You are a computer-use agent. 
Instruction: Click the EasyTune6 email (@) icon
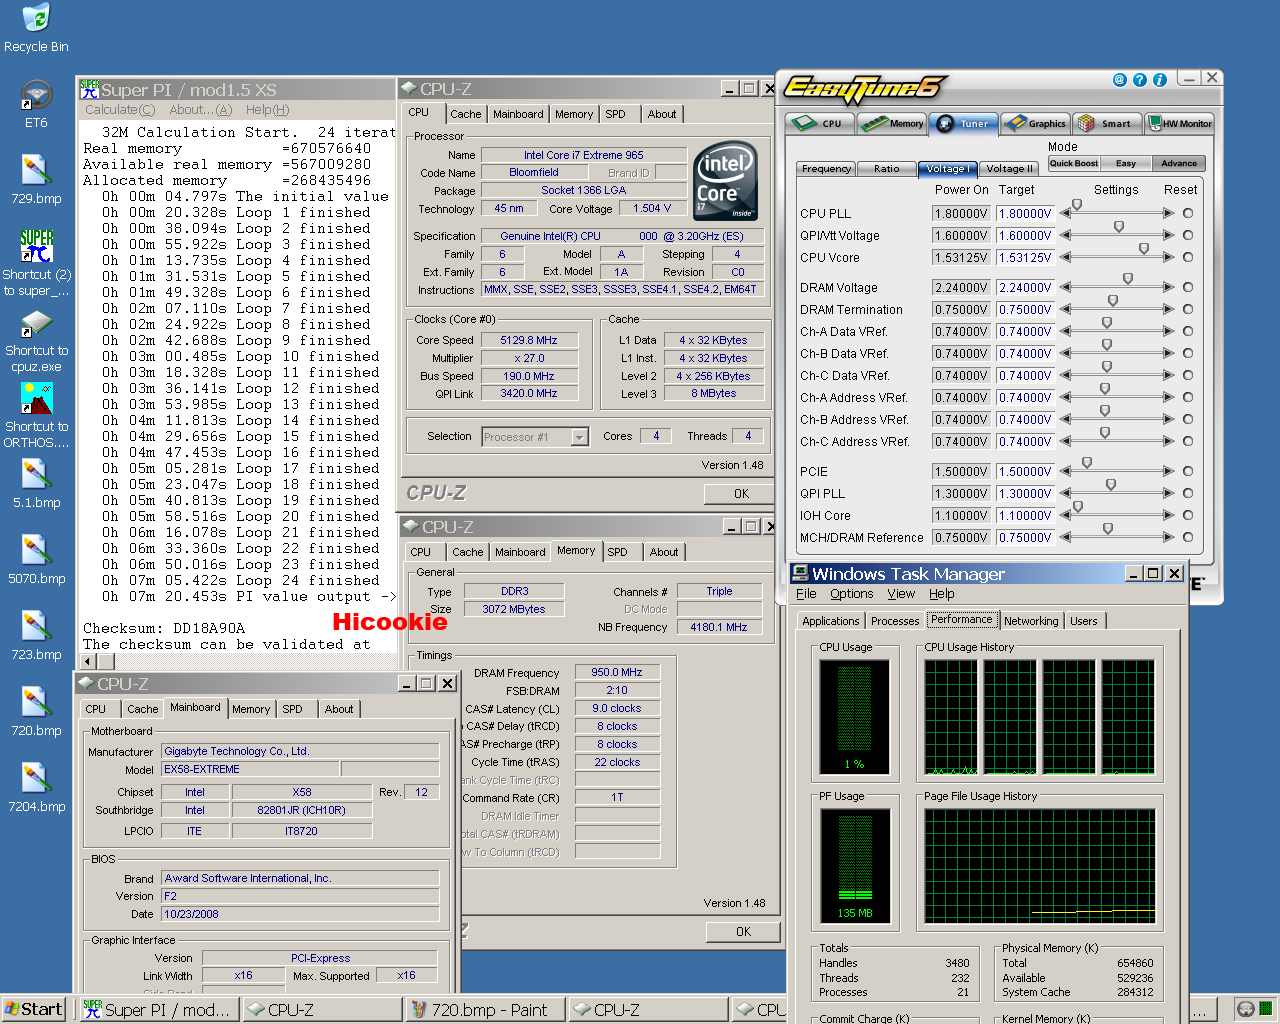(x=1120, y=80)
